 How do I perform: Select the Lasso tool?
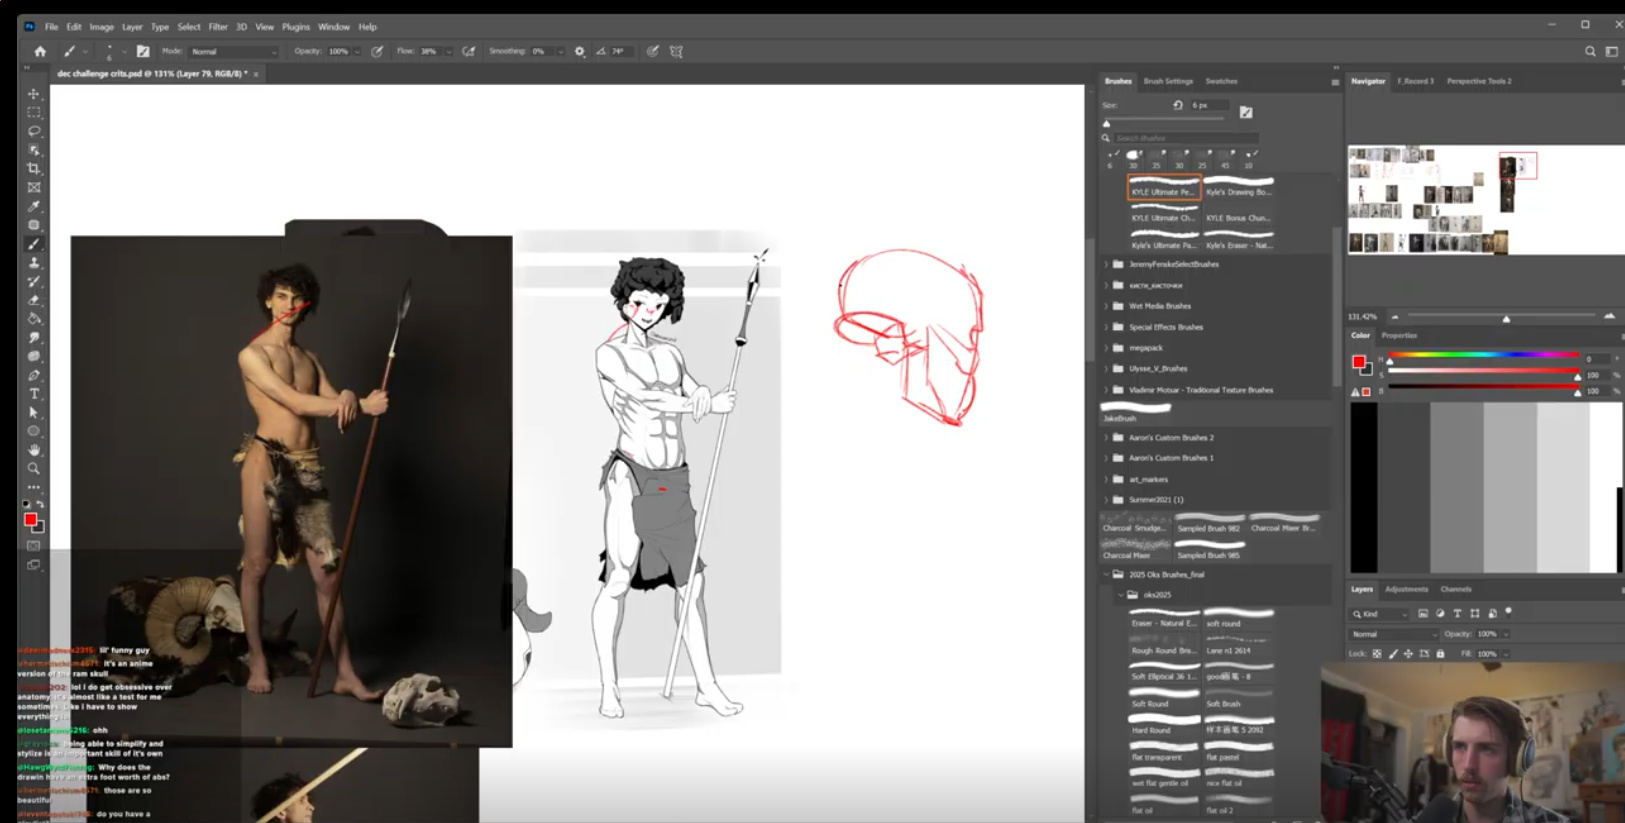pyautogui.click(x=34, y=131)
